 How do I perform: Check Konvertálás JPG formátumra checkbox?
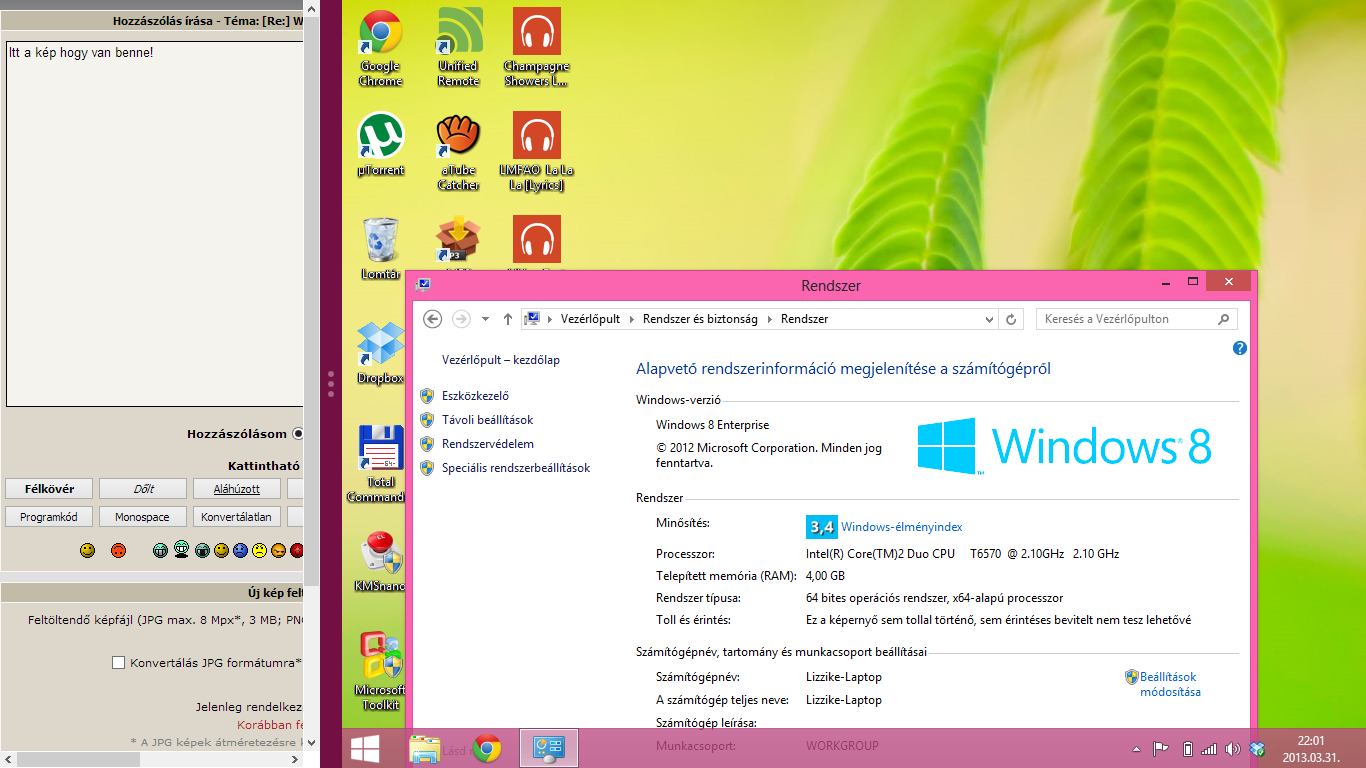point(119,662)
